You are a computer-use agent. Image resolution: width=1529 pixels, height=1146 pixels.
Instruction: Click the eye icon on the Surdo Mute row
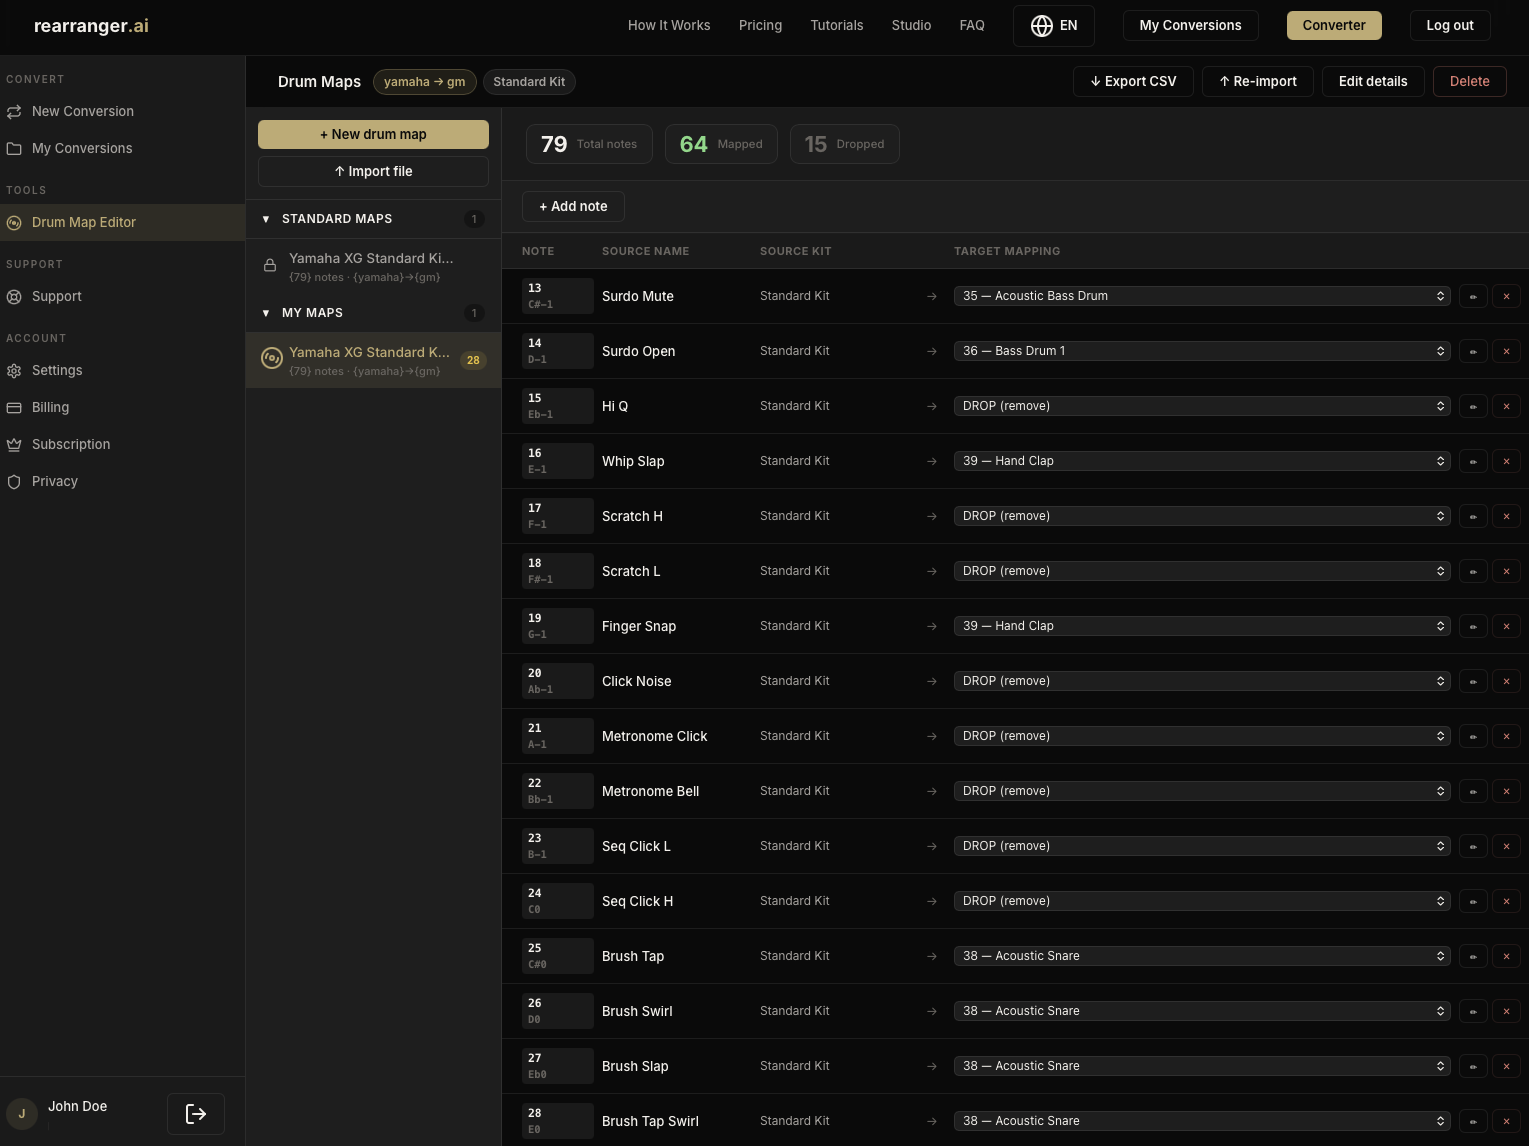coord(1473,296)
